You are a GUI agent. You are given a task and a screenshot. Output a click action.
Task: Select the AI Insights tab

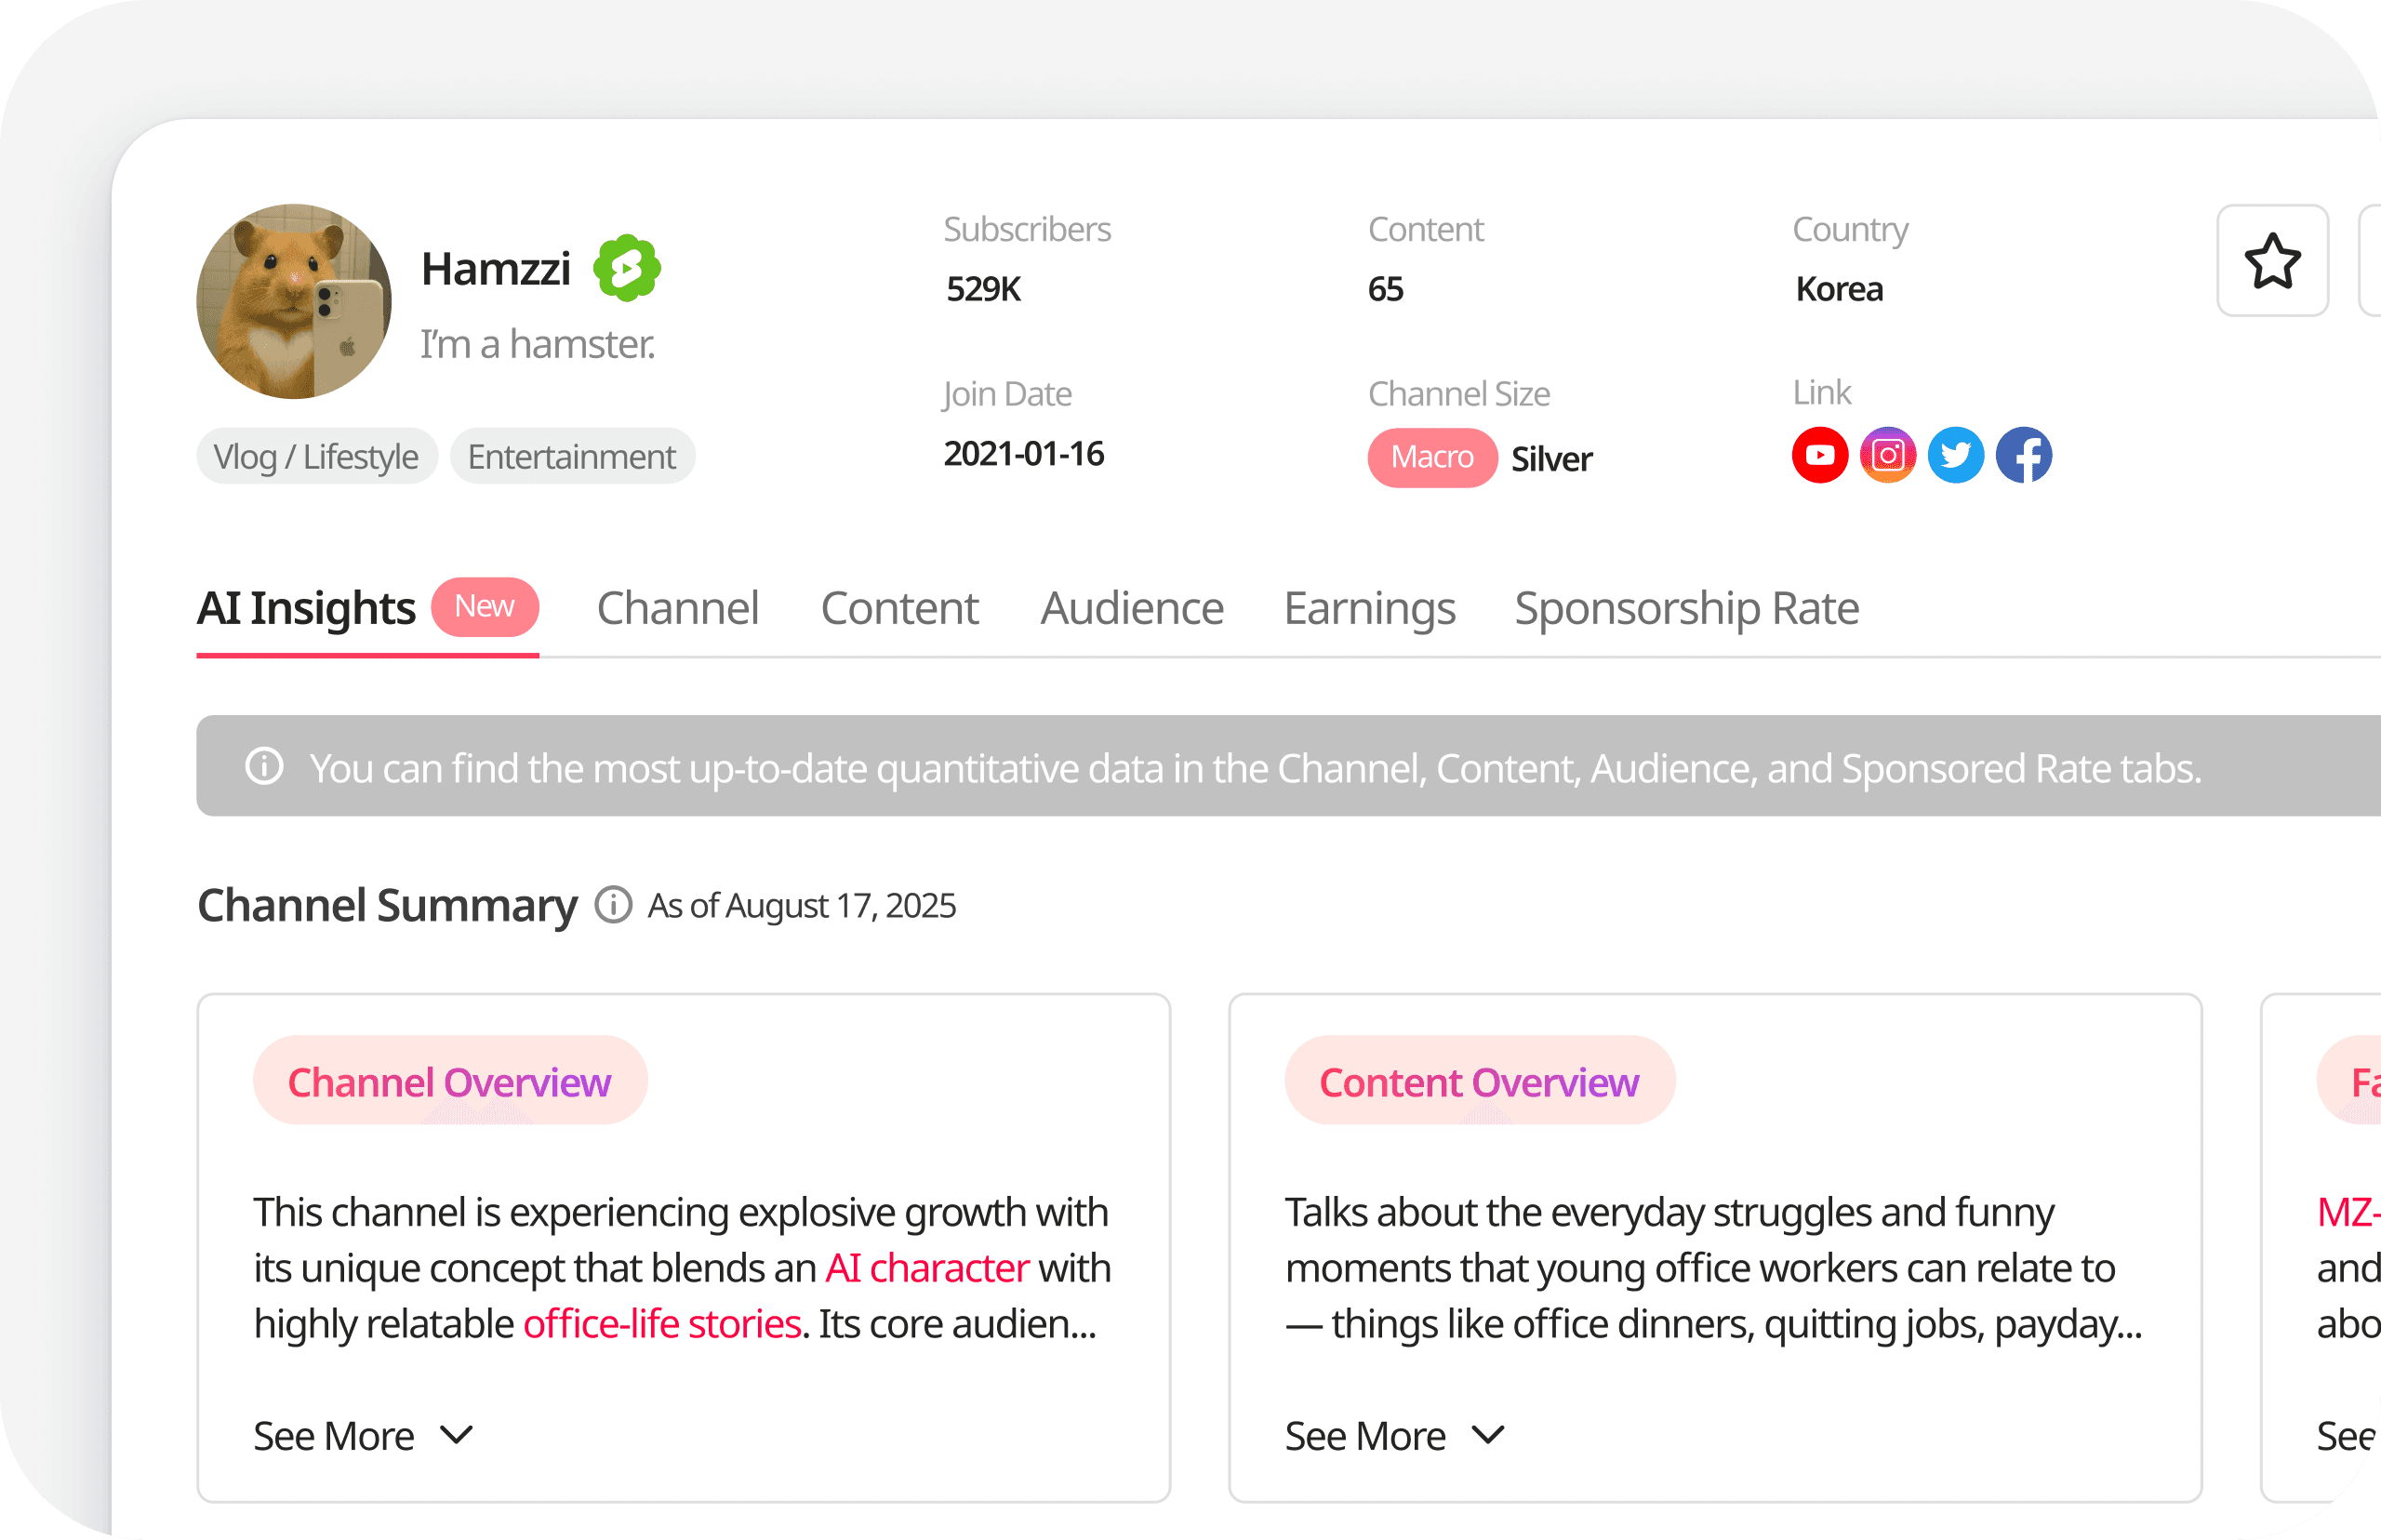pos(306,608)
